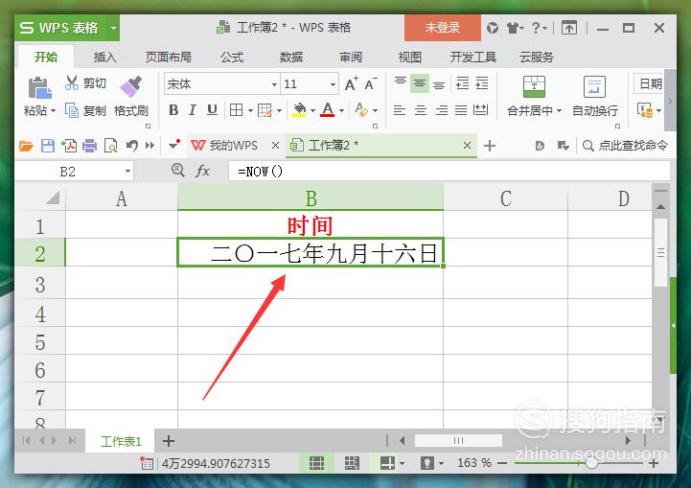691x488 pixels.
Task: Expand Merge and Center dropdown arrow
Action: click(x=559, y=110)
